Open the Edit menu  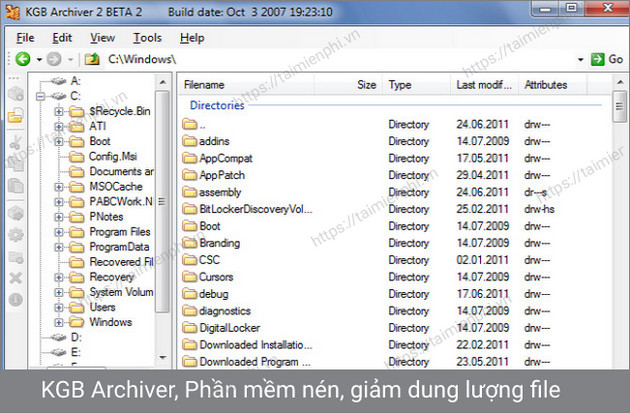click(62, 38)
